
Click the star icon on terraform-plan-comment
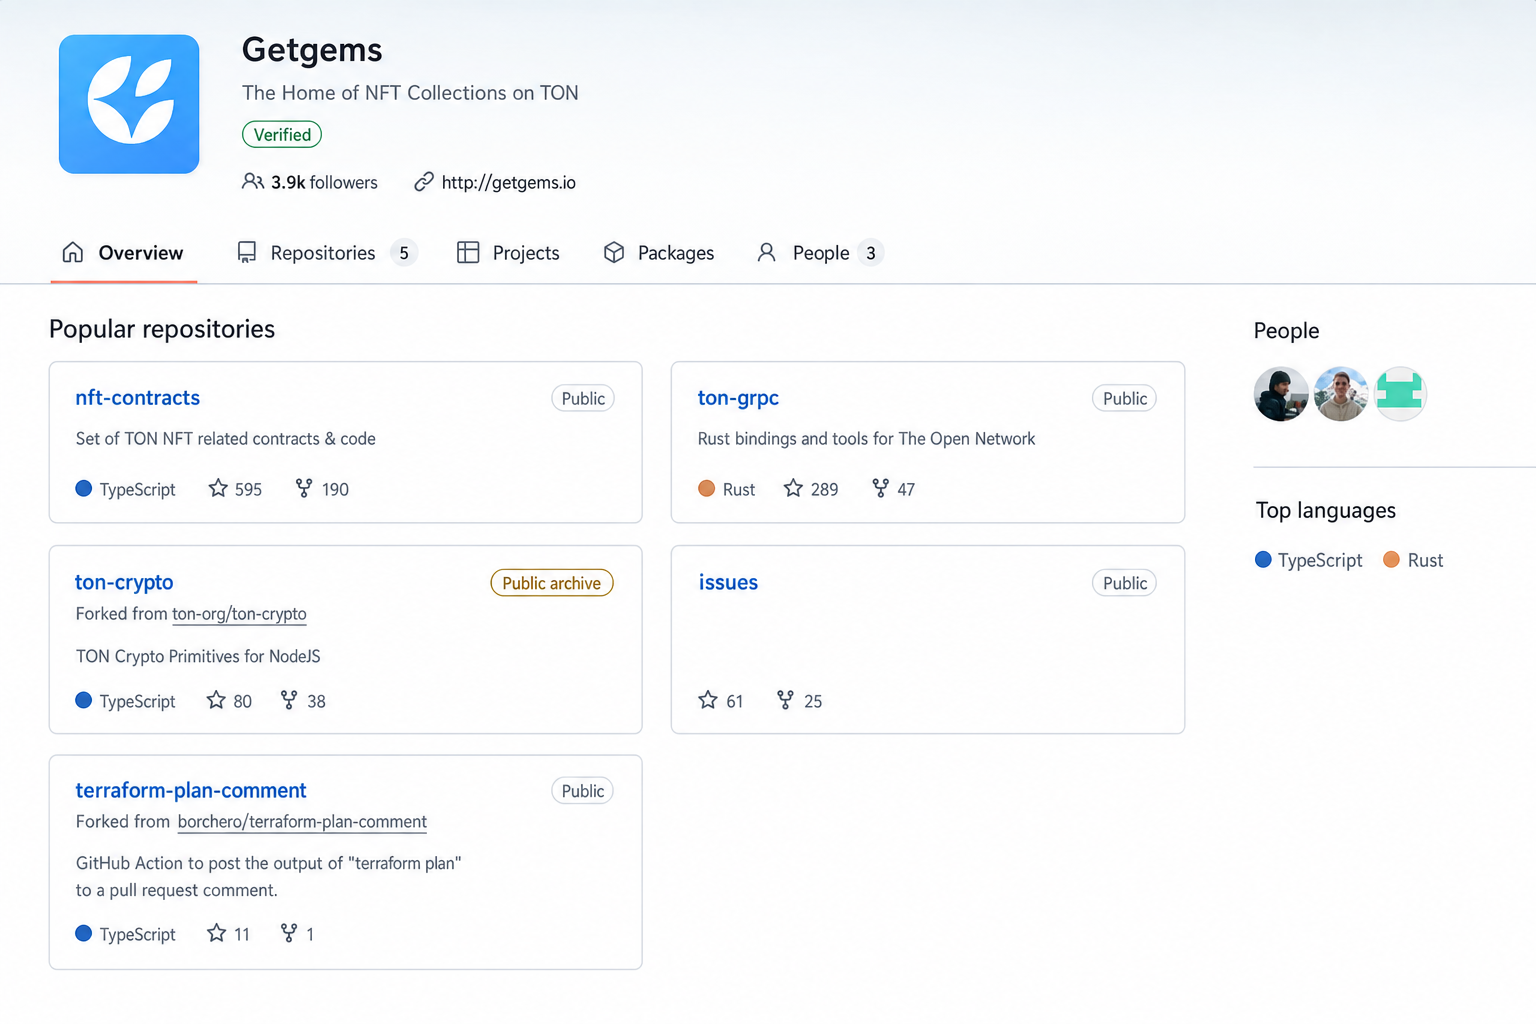(216, 933)
